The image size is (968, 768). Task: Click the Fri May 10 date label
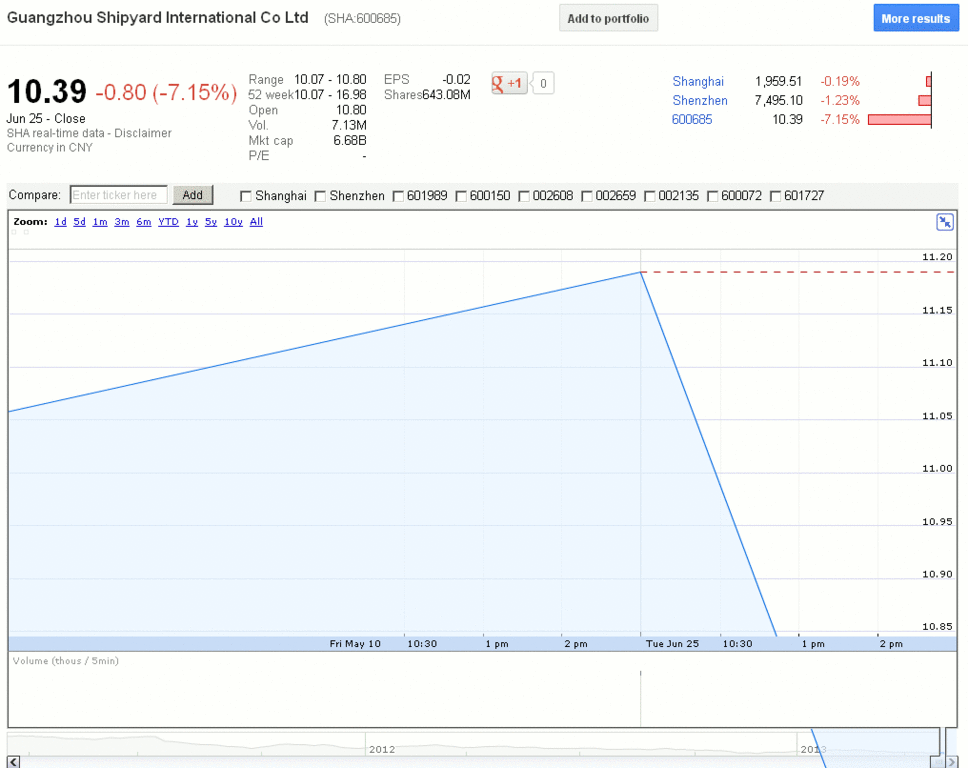click(x=355, y=643)
